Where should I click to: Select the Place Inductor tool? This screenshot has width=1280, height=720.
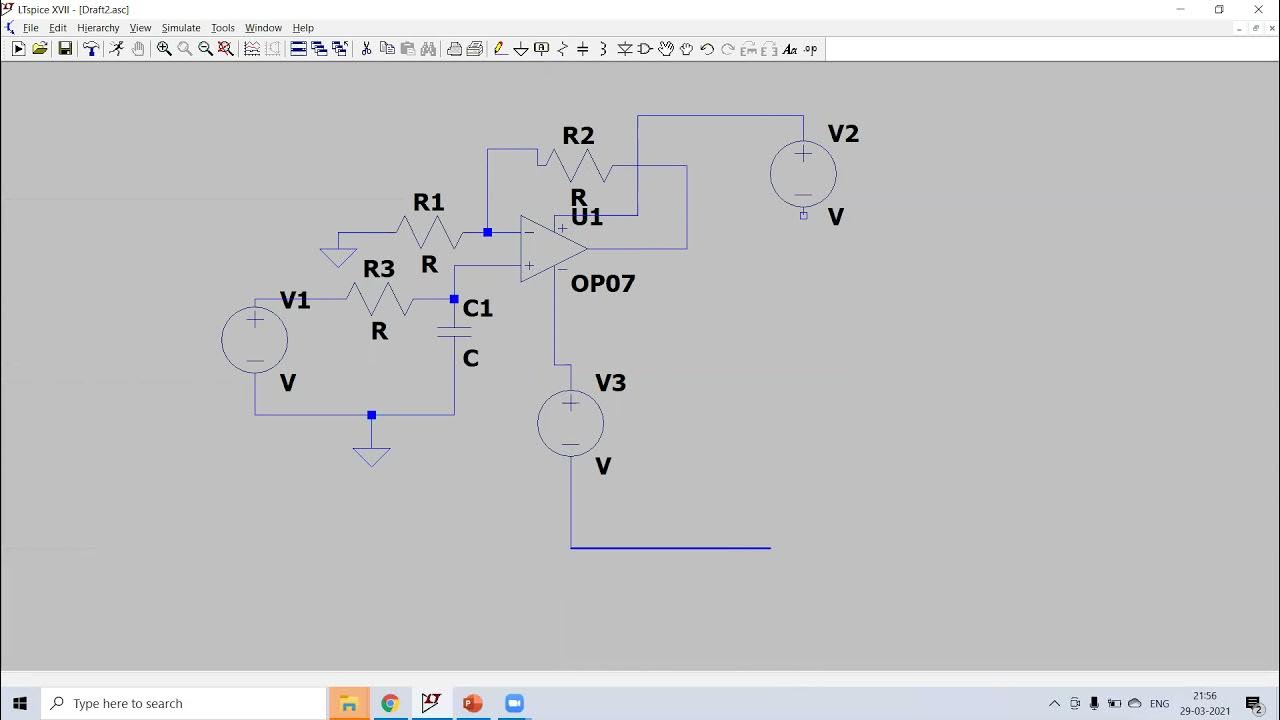click(603, 49)
